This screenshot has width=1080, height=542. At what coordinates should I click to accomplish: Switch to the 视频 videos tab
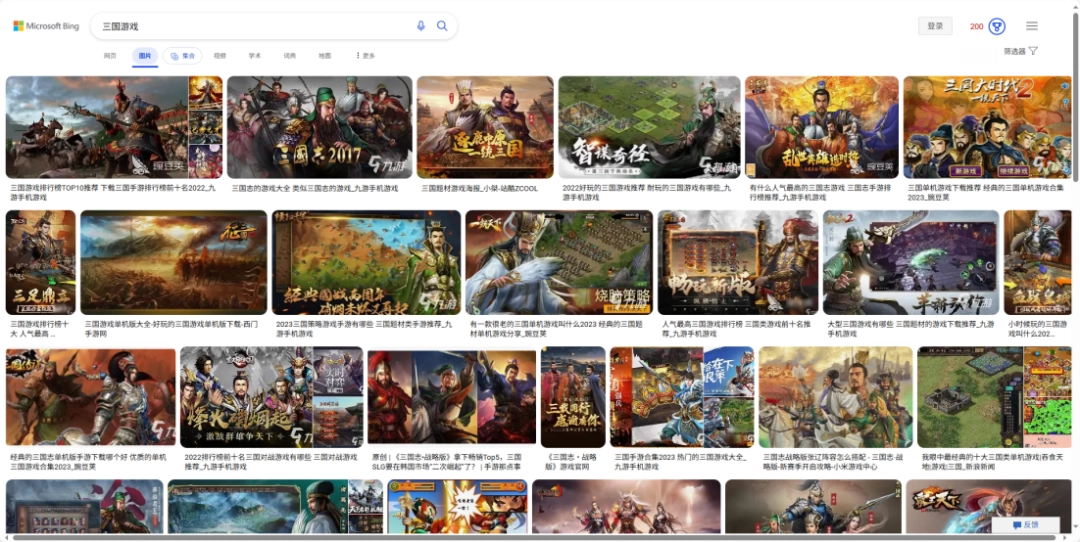click(220, 56)
